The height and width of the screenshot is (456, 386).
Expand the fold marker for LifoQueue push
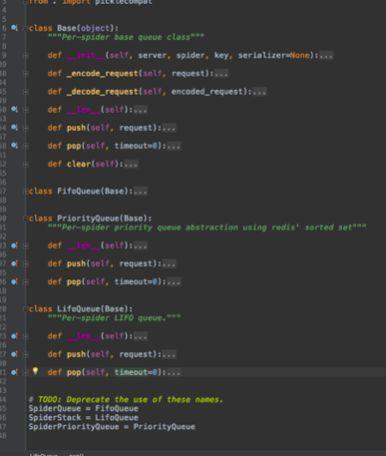[x=26, y=354]
